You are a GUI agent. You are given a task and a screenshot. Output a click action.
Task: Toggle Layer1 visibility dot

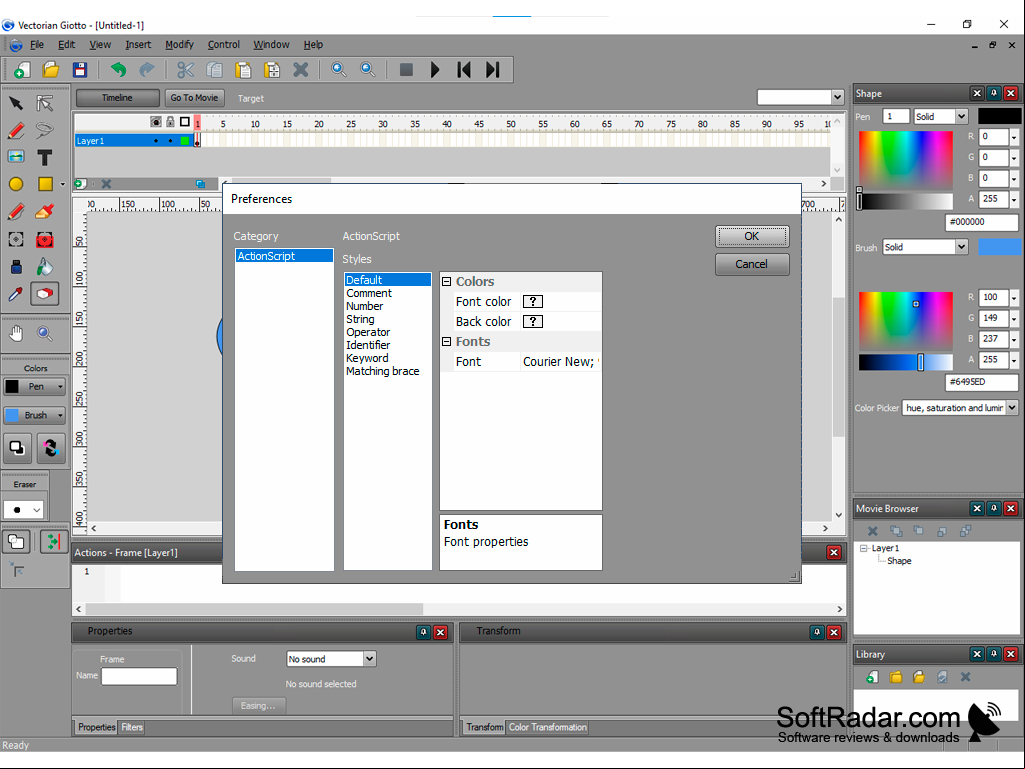(156, 141)
